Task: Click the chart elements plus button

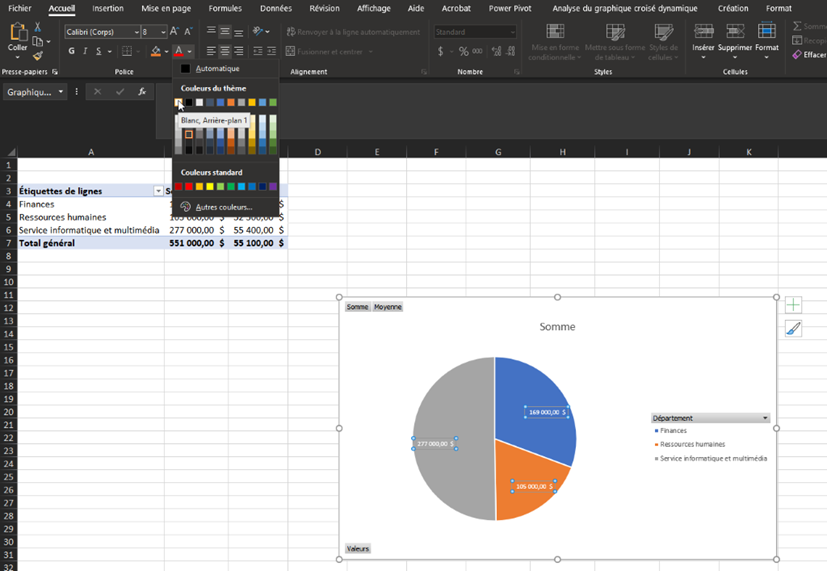Action: pos(793,305)
